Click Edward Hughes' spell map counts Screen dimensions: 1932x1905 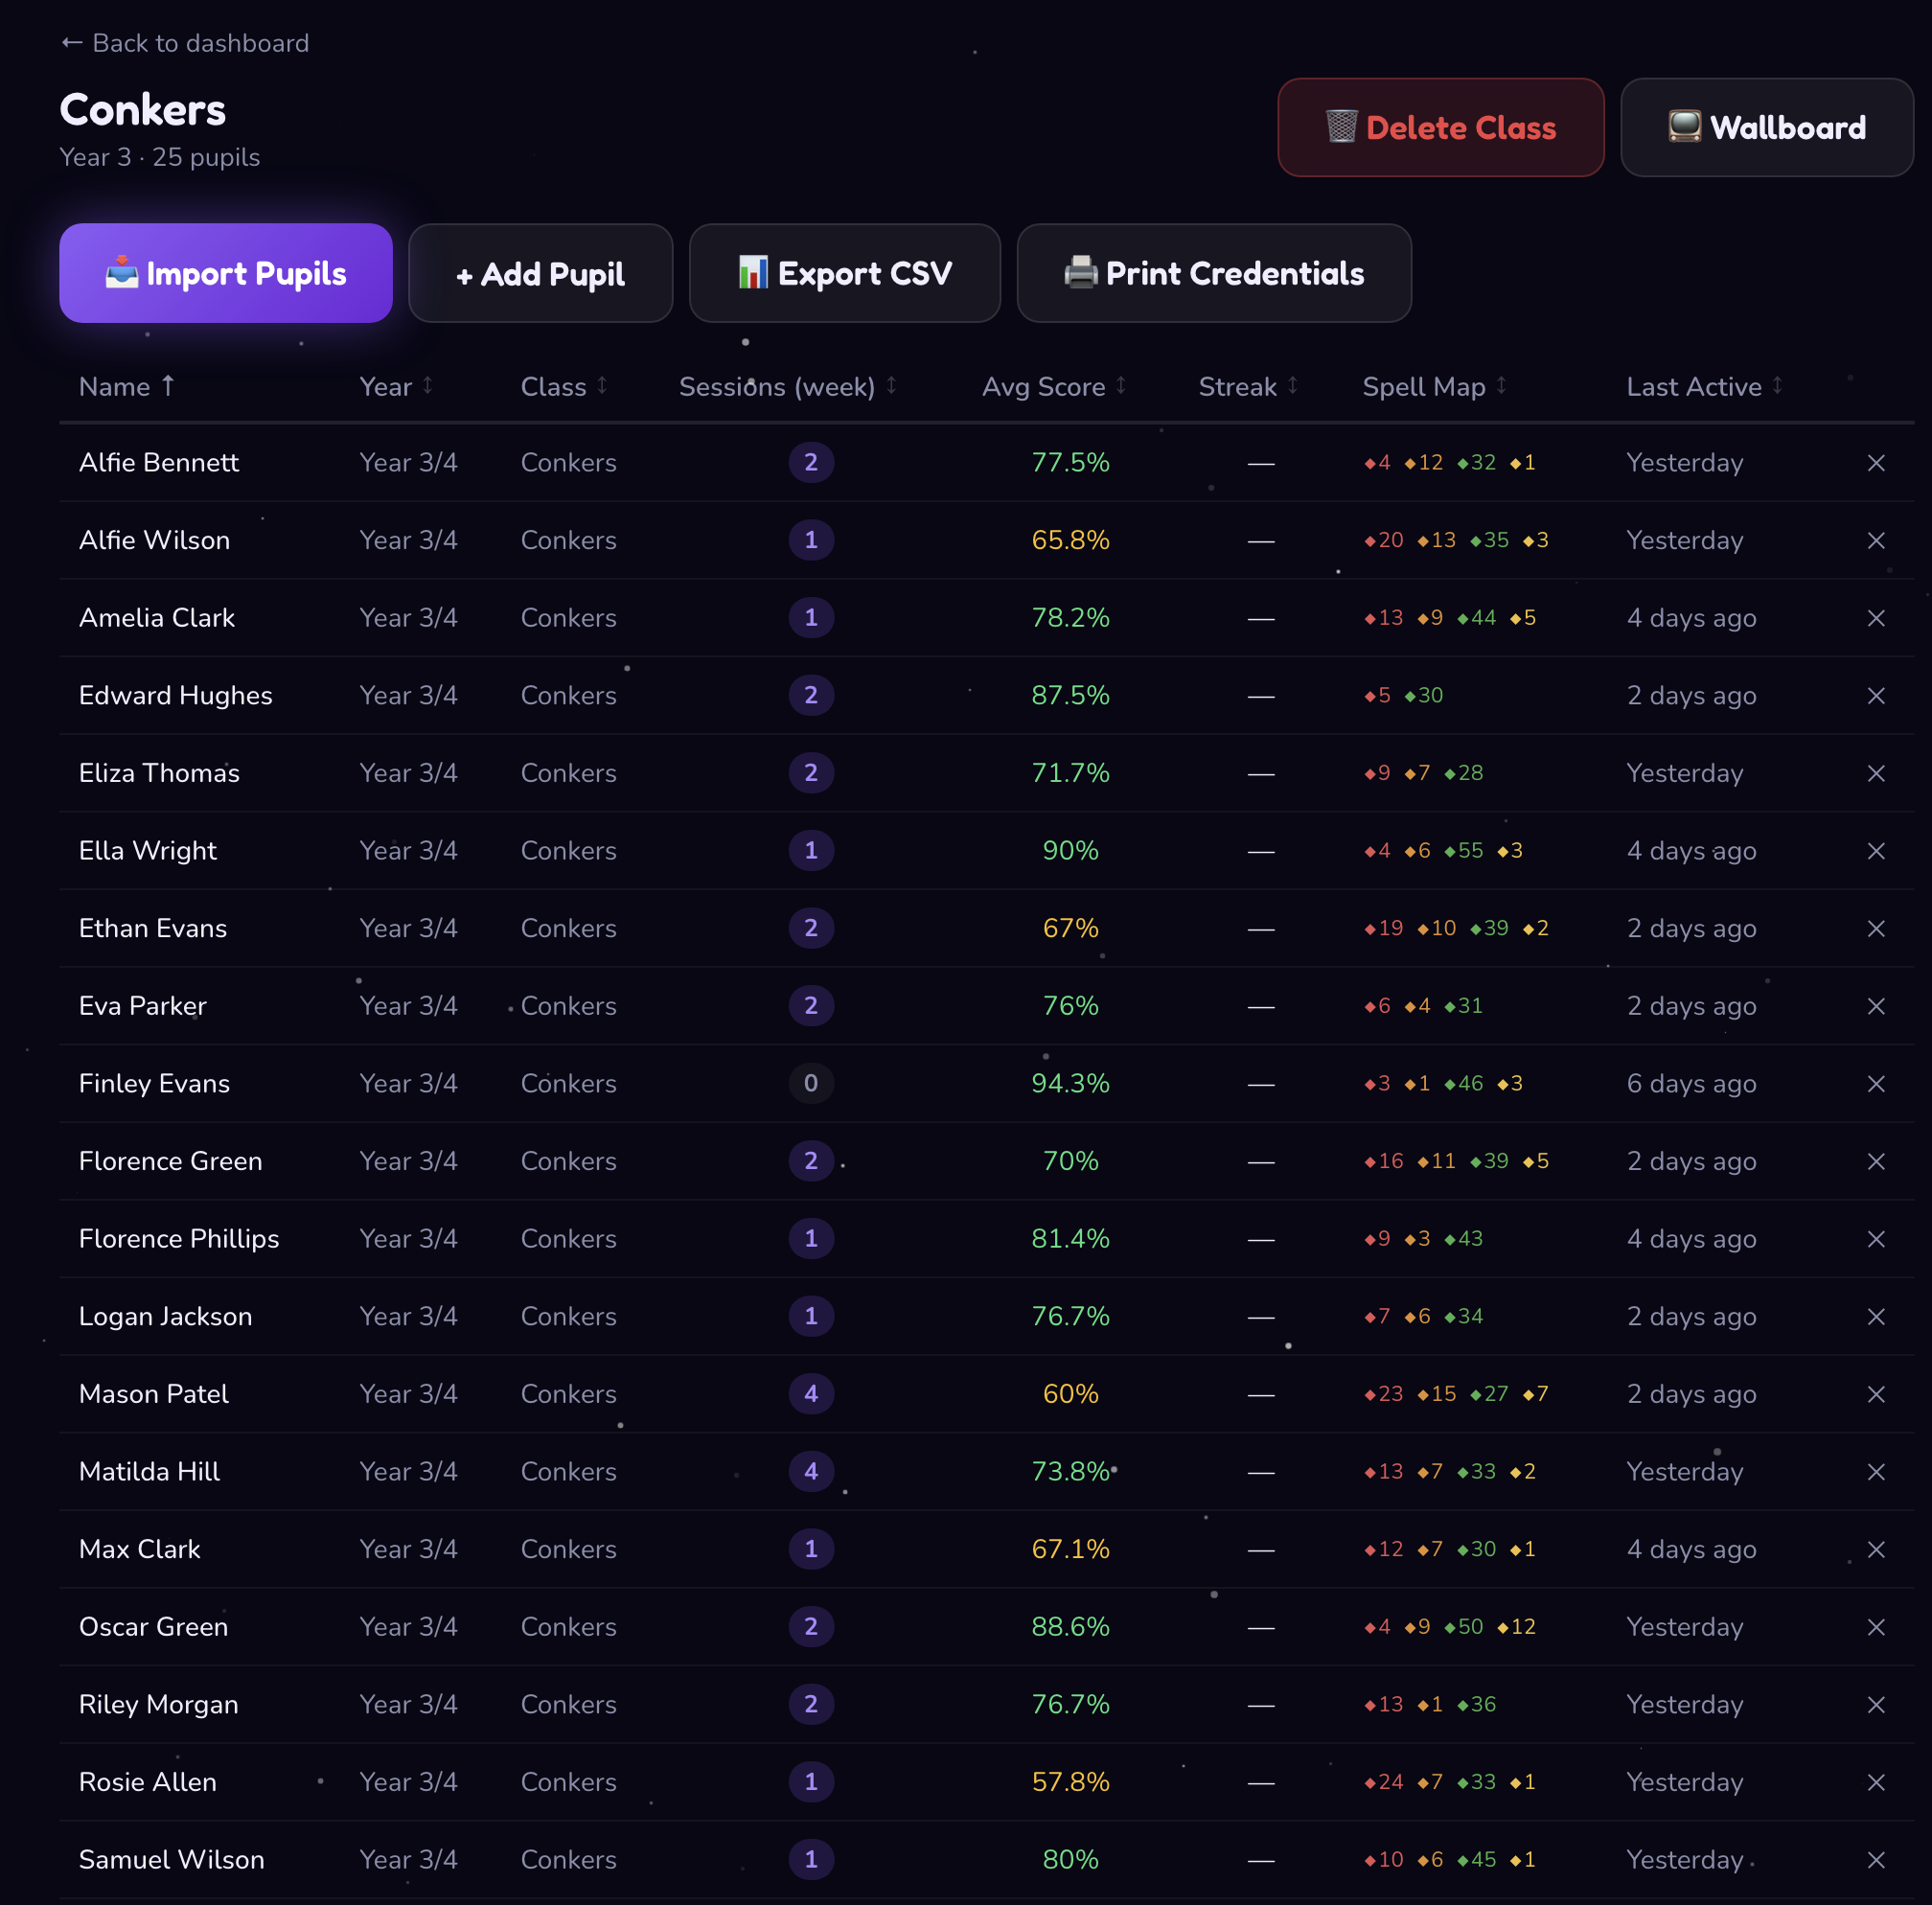1403,695
